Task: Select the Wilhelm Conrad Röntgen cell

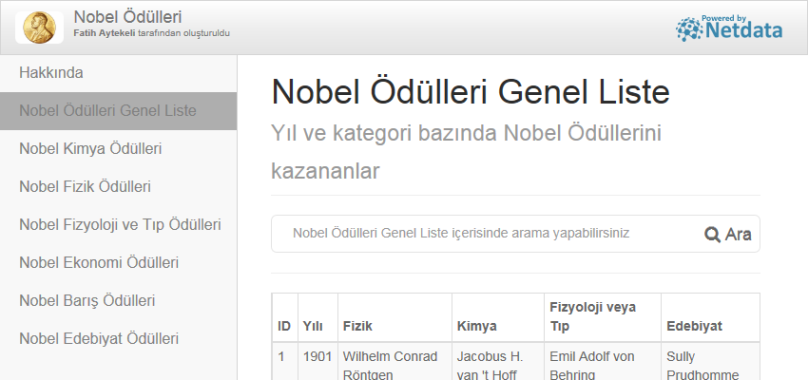Action: 395,361
